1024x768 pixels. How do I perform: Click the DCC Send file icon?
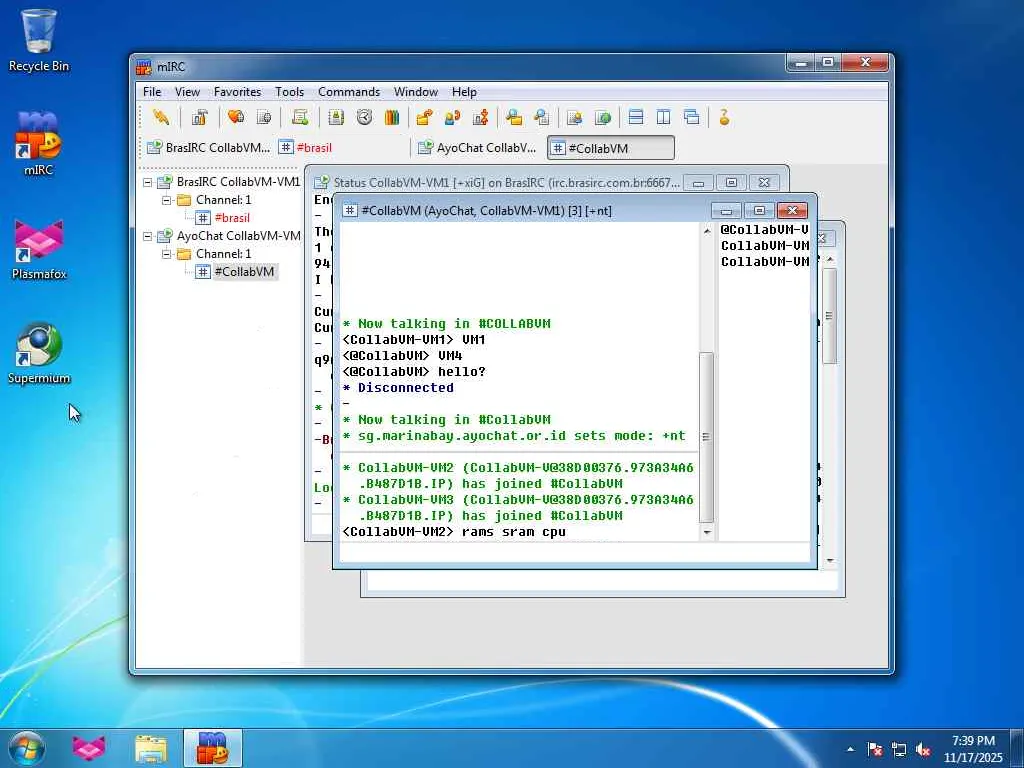[x=424, y=118]
